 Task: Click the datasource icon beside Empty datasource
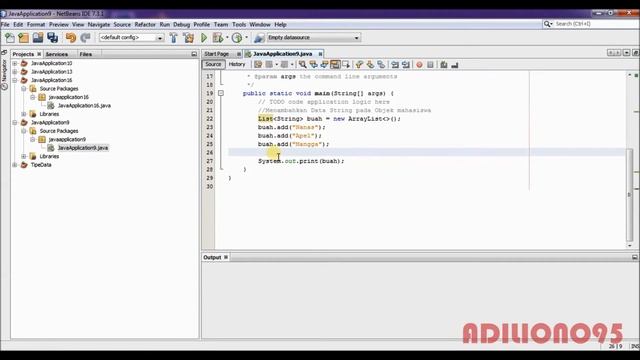[x=259, y=38]
